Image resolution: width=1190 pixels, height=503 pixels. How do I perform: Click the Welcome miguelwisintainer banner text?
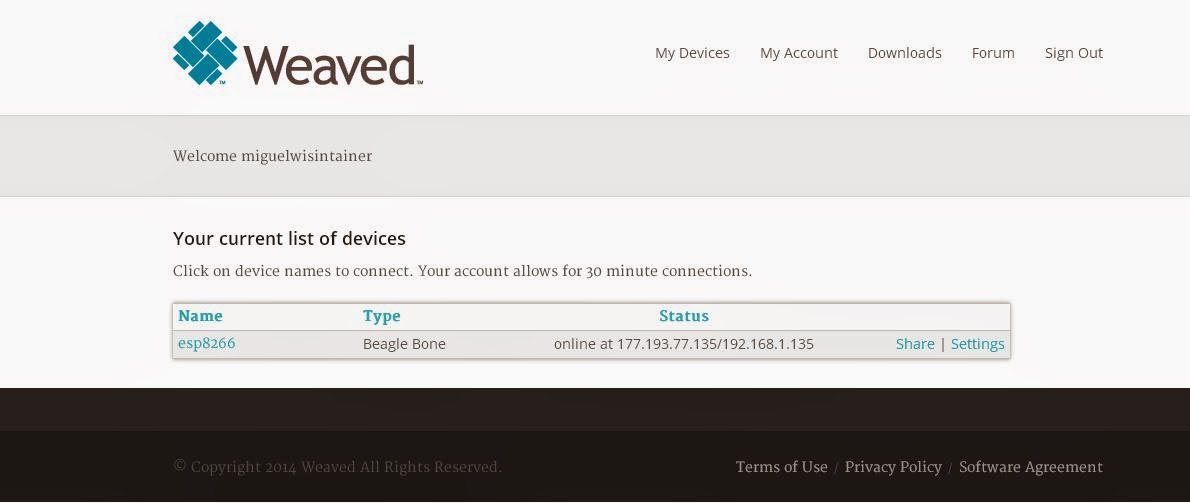(272, 156)
